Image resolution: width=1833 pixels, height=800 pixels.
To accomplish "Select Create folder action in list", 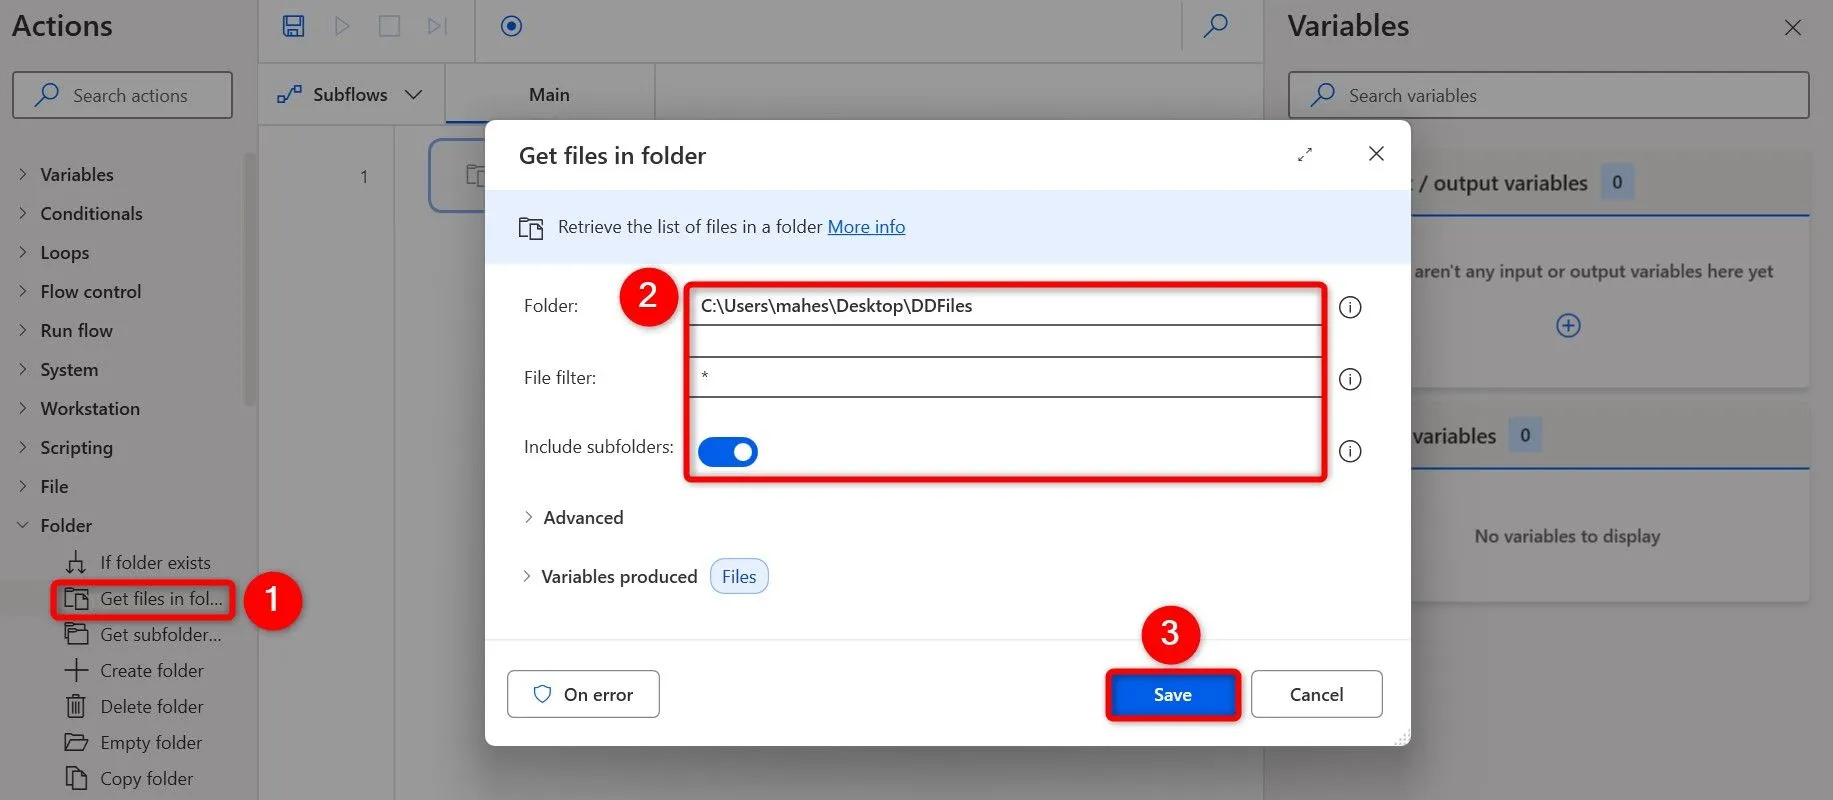I will click(151, 670).
